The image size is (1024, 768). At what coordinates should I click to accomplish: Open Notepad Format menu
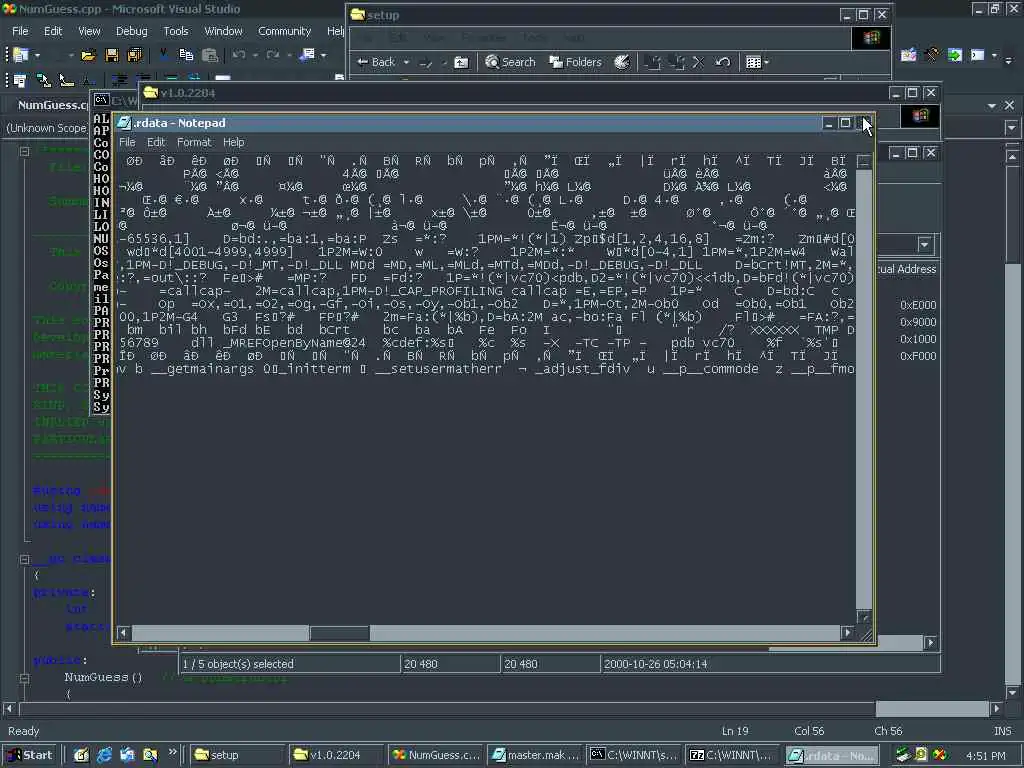tap(194, 142)
